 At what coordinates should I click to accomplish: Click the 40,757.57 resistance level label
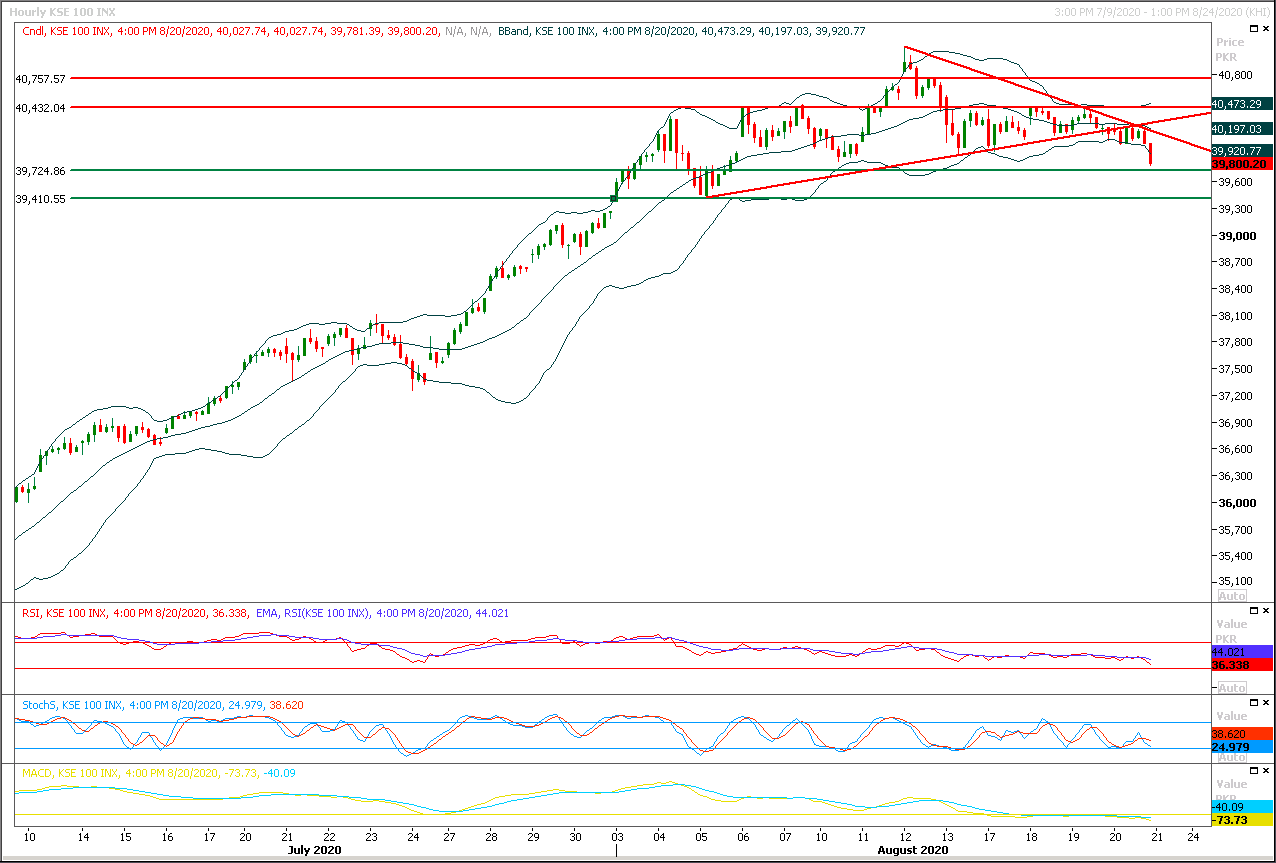(x=41, y=78)
